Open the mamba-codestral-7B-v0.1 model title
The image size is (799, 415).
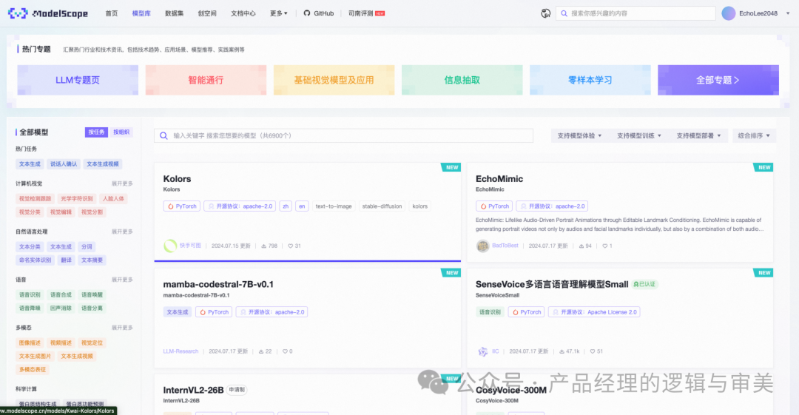coord(218,284)
